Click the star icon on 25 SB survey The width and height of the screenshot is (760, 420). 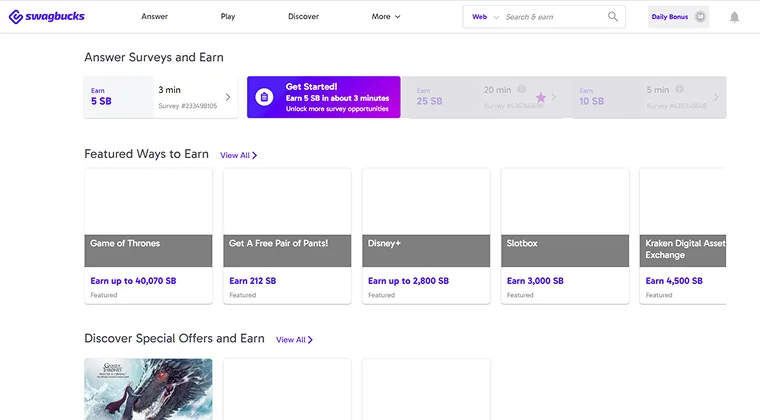click(x=541, y=98)
